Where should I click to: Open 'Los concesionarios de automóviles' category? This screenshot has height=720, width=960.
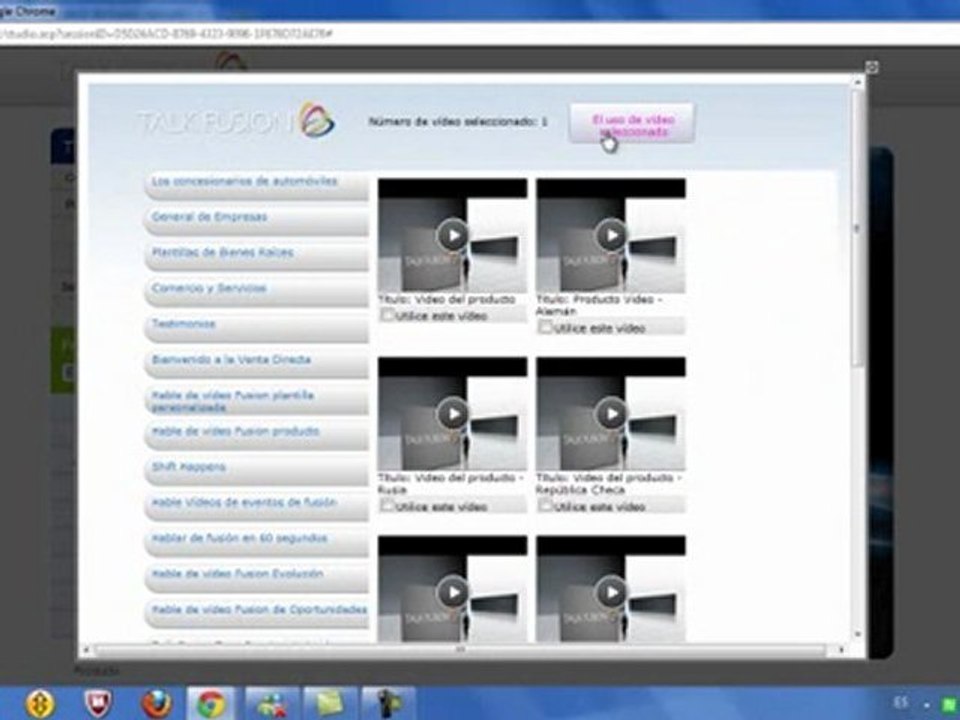pos(257,186)
